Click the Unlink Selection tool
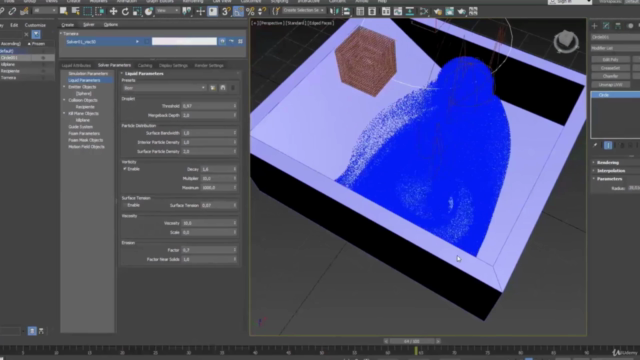This screenshot has width=640, height=360. click(x=12, y=11)
